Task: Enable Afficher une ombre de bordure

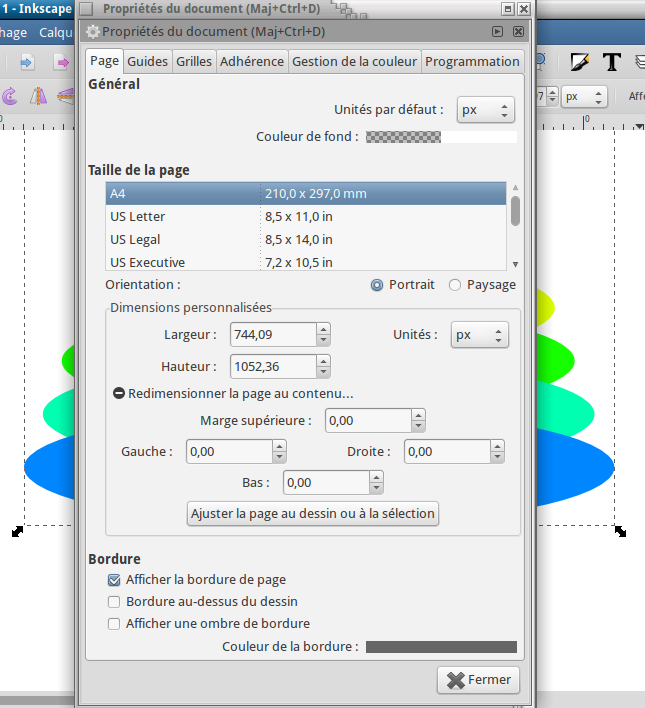Action: click(114, 624)
